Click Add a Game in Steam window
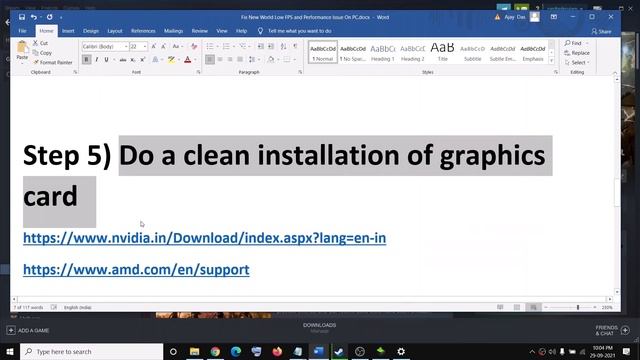Image resolution: width=640 pixels, height=360 pixels. (28, 330)
